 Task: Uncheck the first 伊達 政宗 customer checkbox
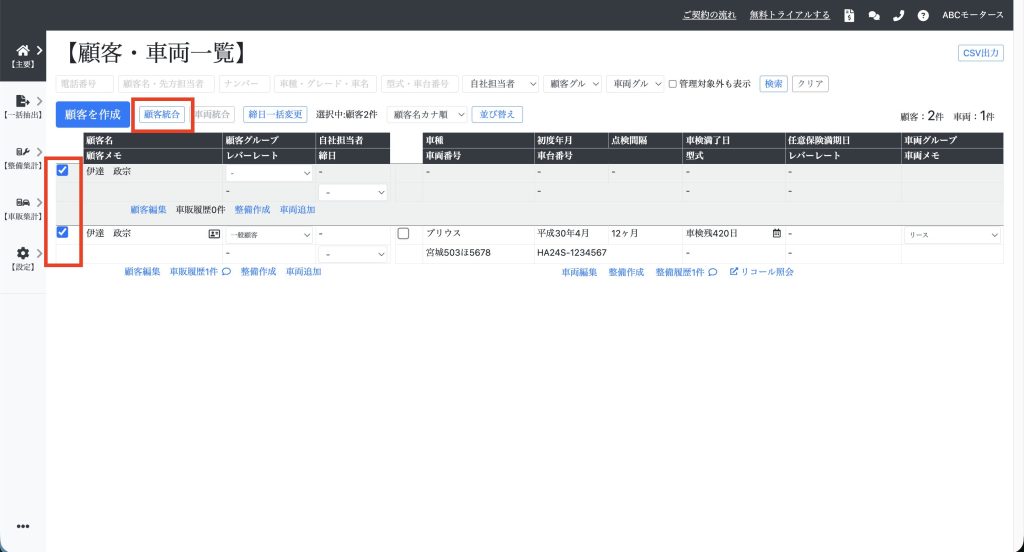[62, 170]
